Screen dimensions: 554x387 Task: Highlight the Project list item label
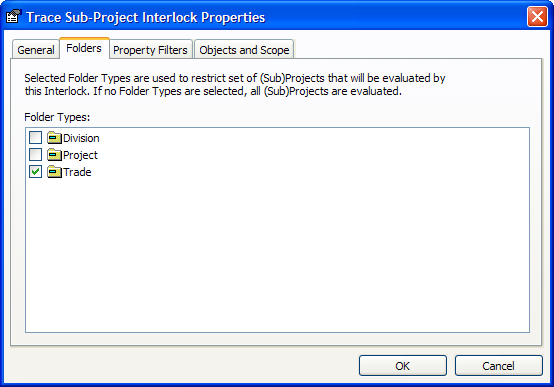point(80,155)
